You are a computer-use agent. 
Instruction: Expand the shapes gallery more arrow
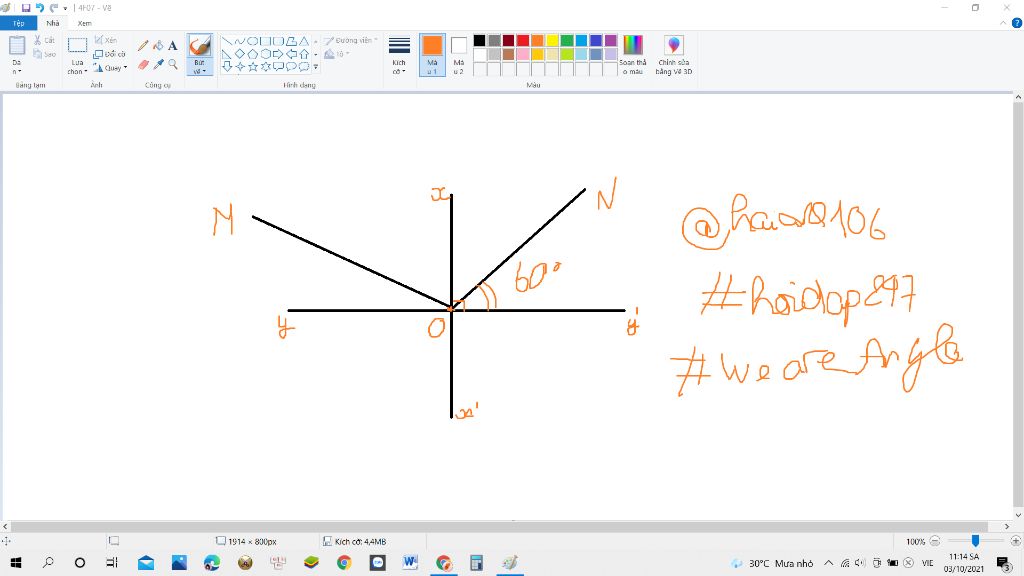316,67
